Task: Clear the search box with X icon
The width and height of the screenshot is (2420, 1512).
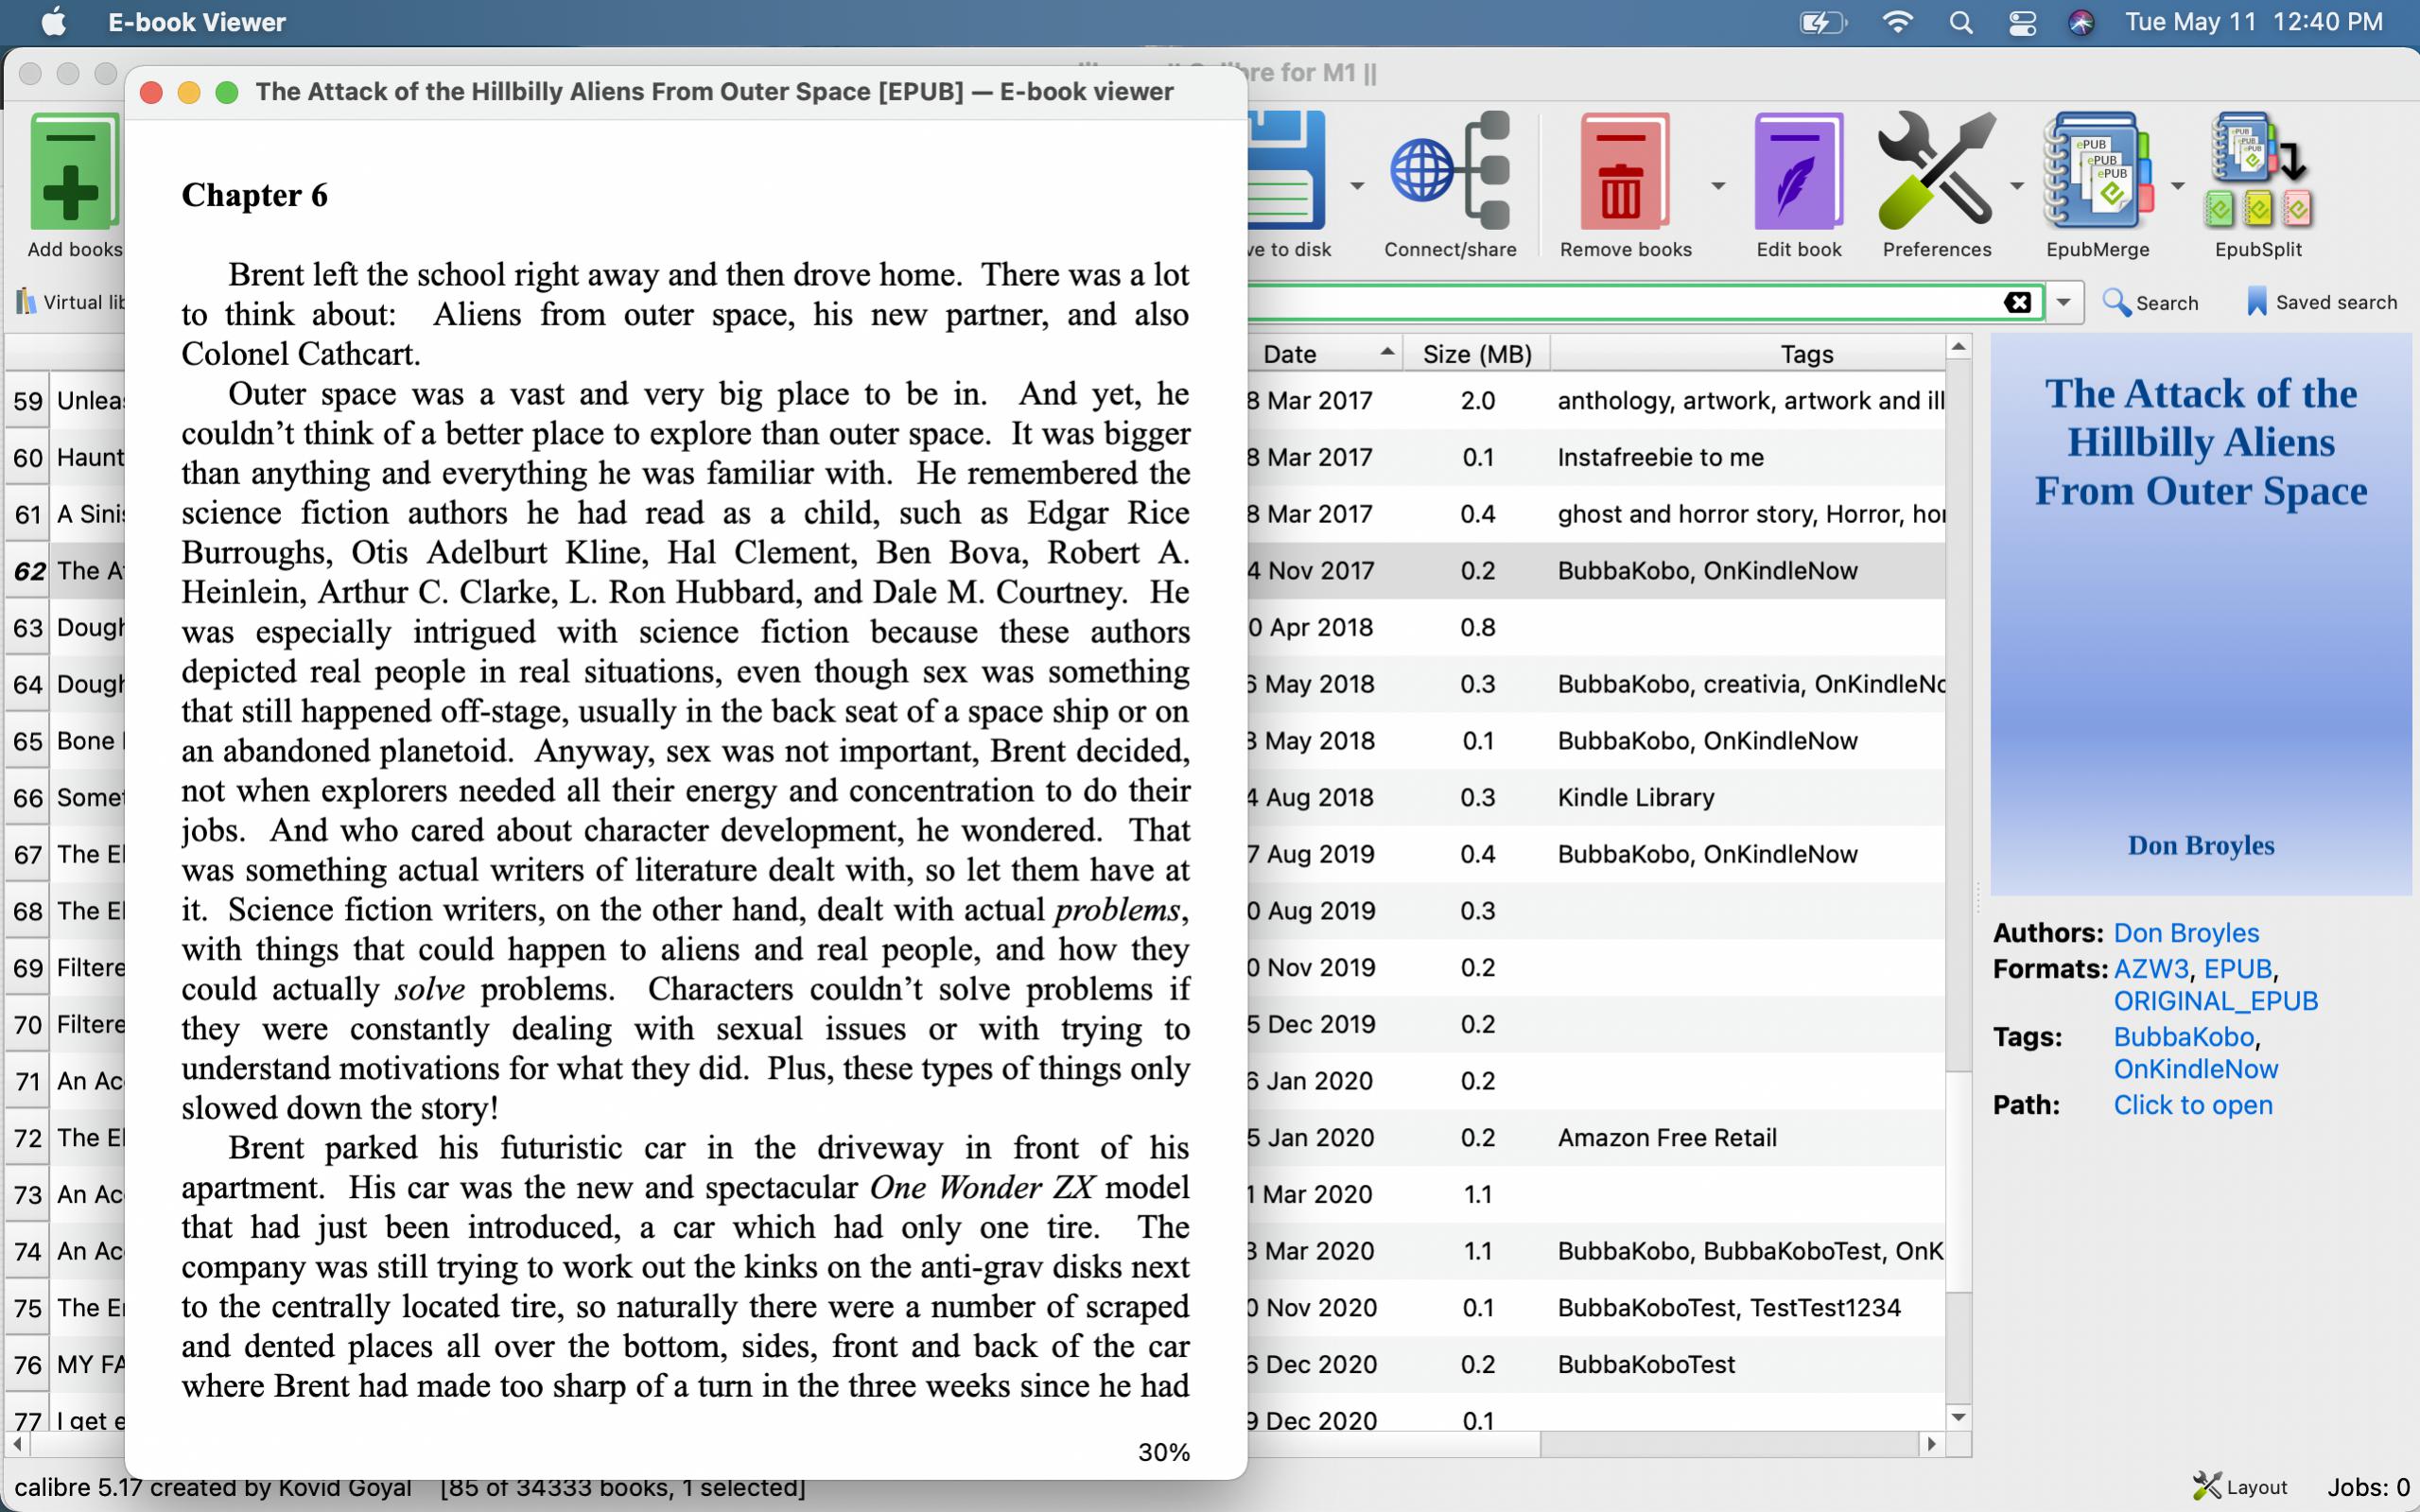Action: click(x=2017, y=302)
